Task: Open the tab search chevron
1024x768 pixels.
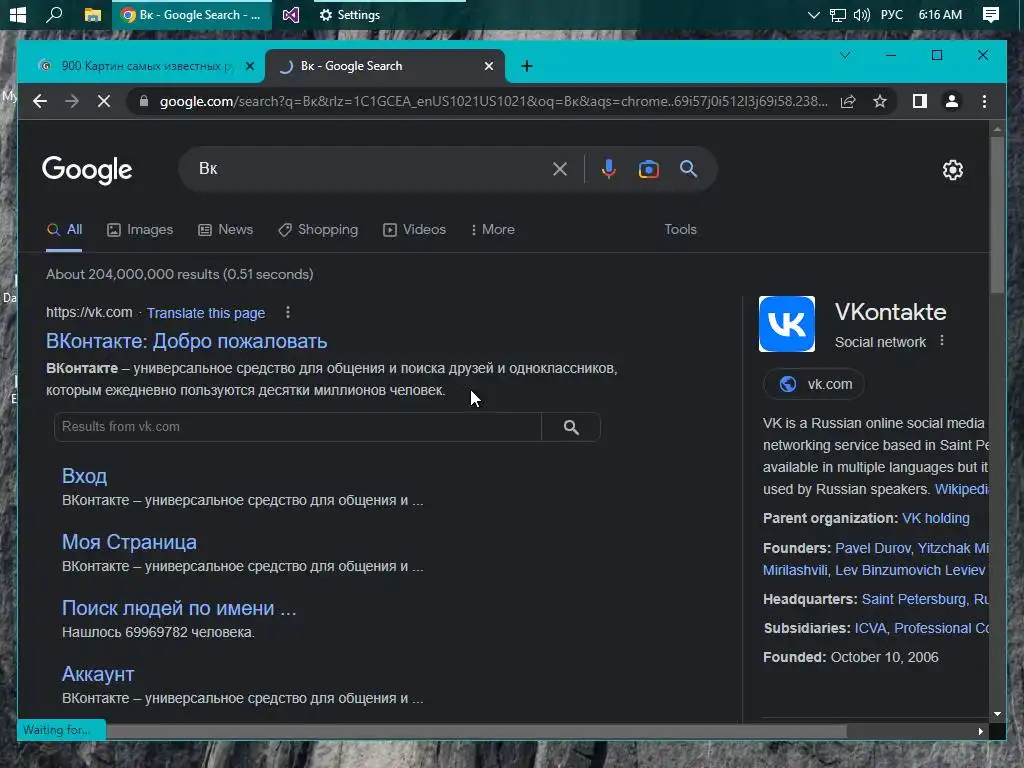Action: click(x=845, y=56)
